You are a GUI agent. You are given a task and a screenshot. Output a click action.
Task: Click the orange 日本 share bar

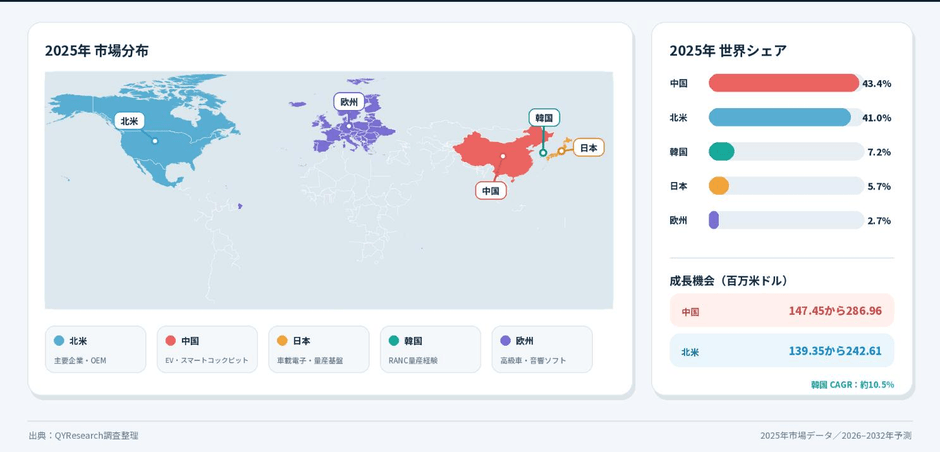coord(719,186)
